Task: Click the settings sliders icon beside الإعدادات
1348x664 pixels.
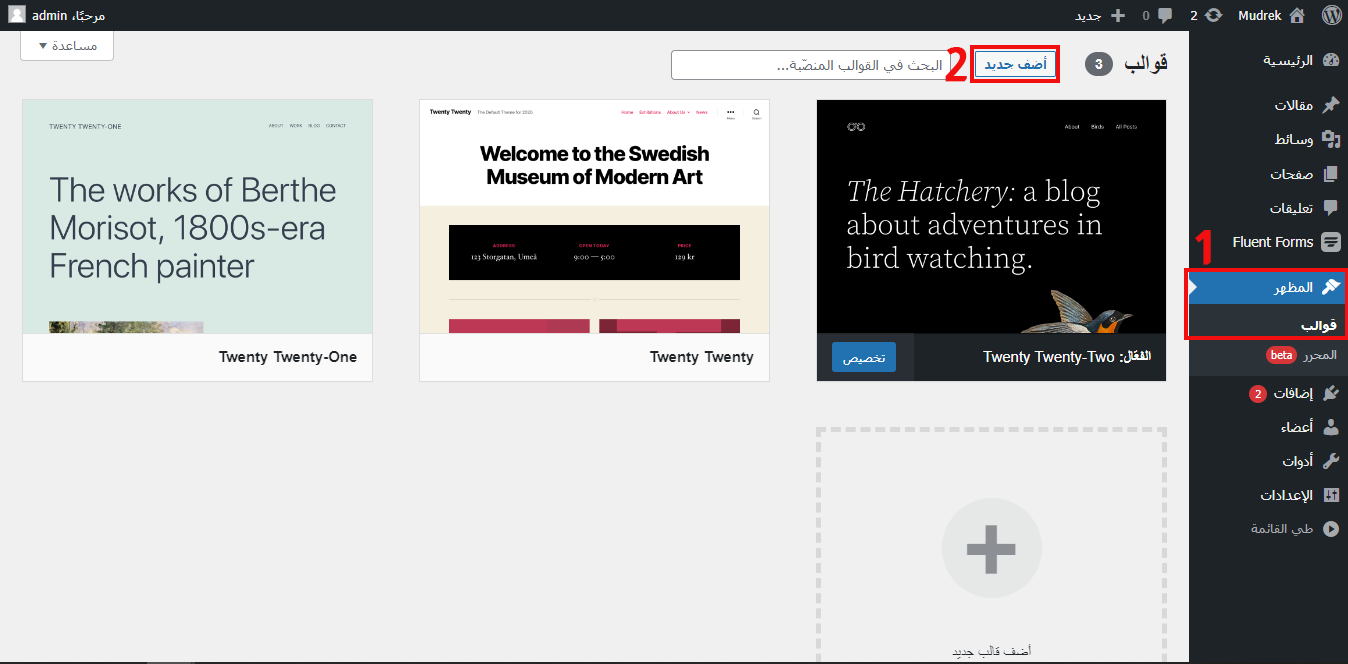Action: tap(1330, 495)
